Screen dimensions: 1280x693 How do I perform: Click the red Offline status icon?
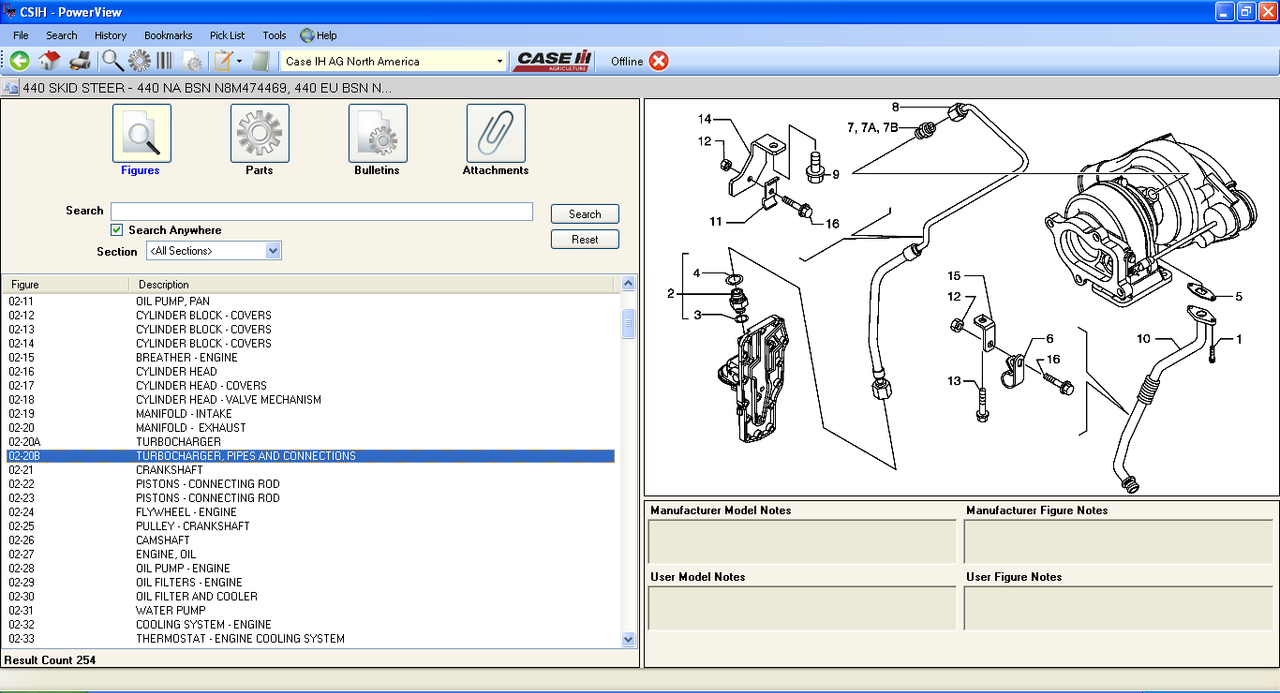pos(658,61)
